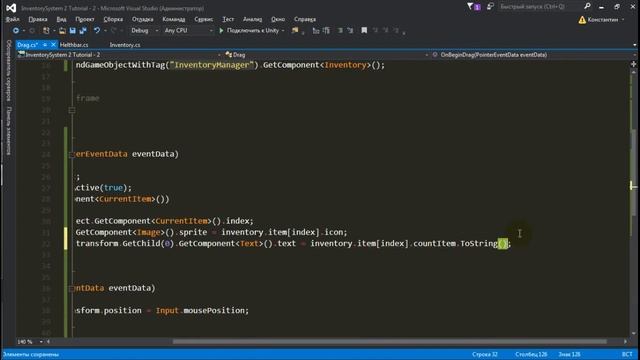Expand the Attach to Unity dropdown arrow
Screen dimensions: 640x360
pyautogui.click(x=283, y=31)
